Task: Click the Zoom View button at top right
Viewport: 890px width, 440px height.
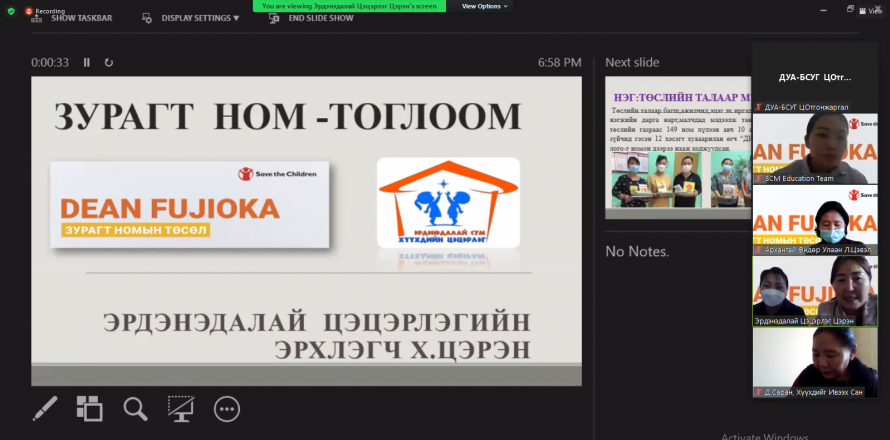Action: [873, 11]
